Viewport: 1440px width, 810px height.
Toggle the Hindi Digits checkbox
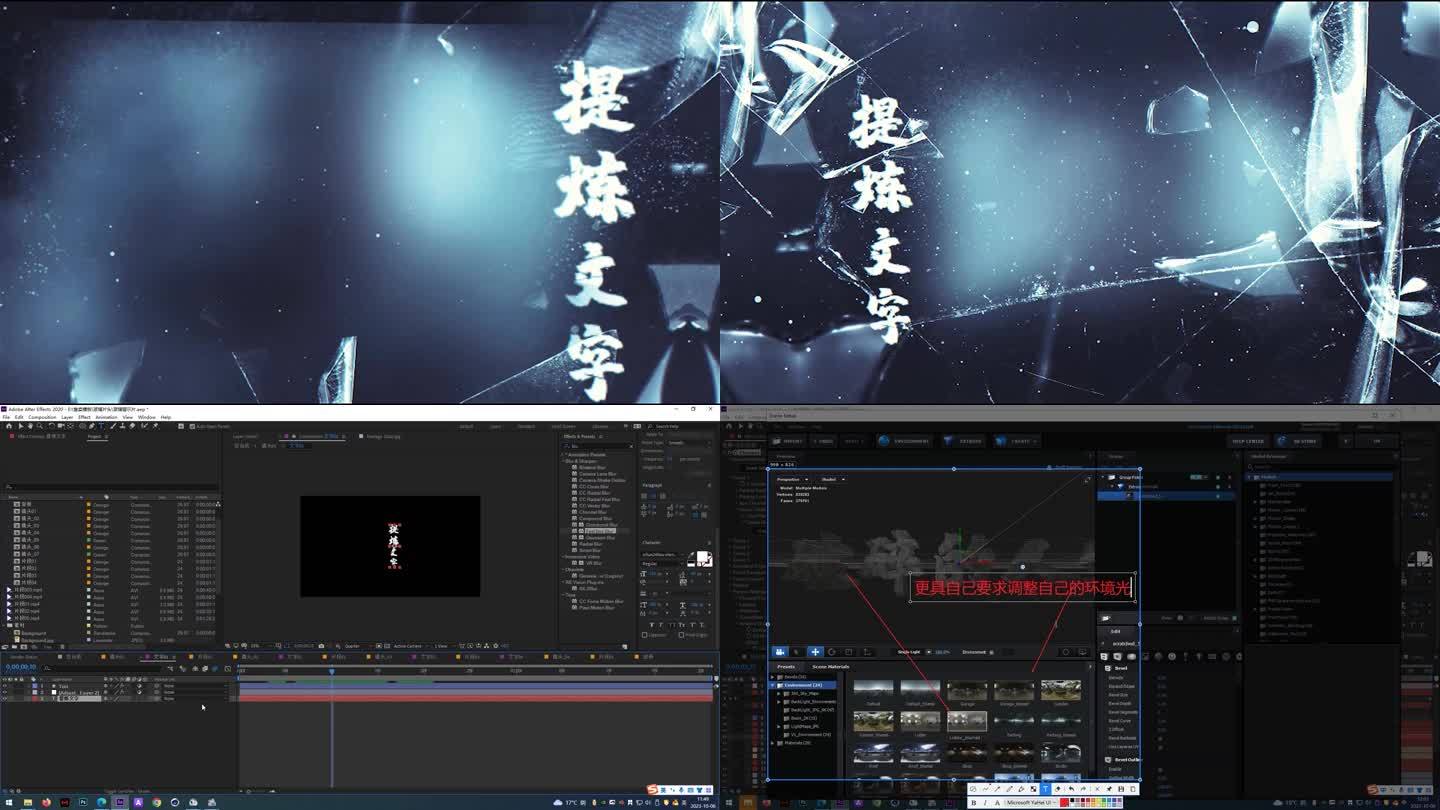[681, 635]
